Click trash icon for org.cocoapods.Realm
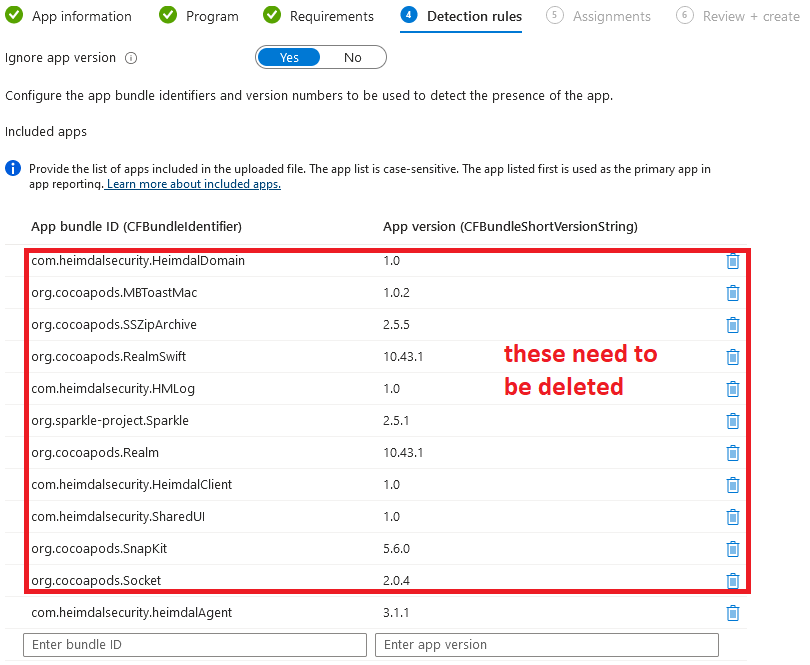 coord(733,453)
